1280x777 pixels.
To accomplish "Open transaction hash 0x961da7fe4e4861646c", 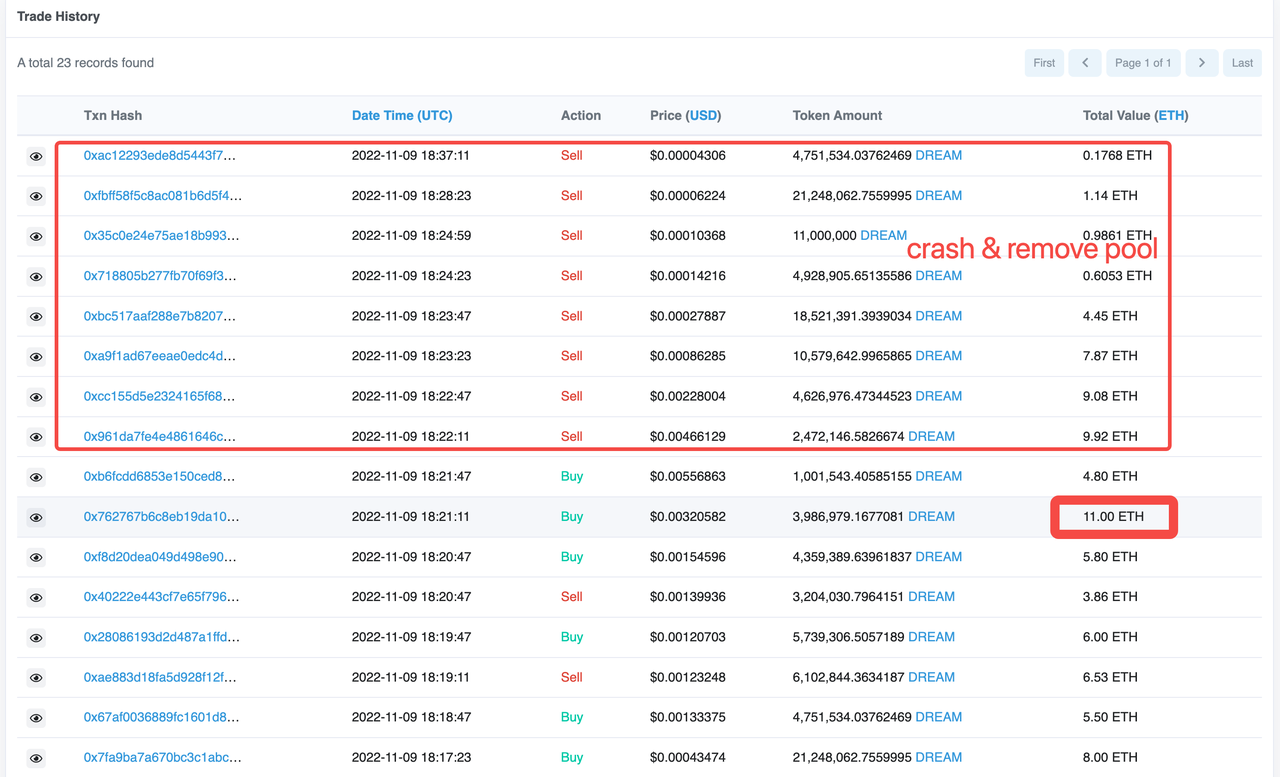I will [160, 436].
